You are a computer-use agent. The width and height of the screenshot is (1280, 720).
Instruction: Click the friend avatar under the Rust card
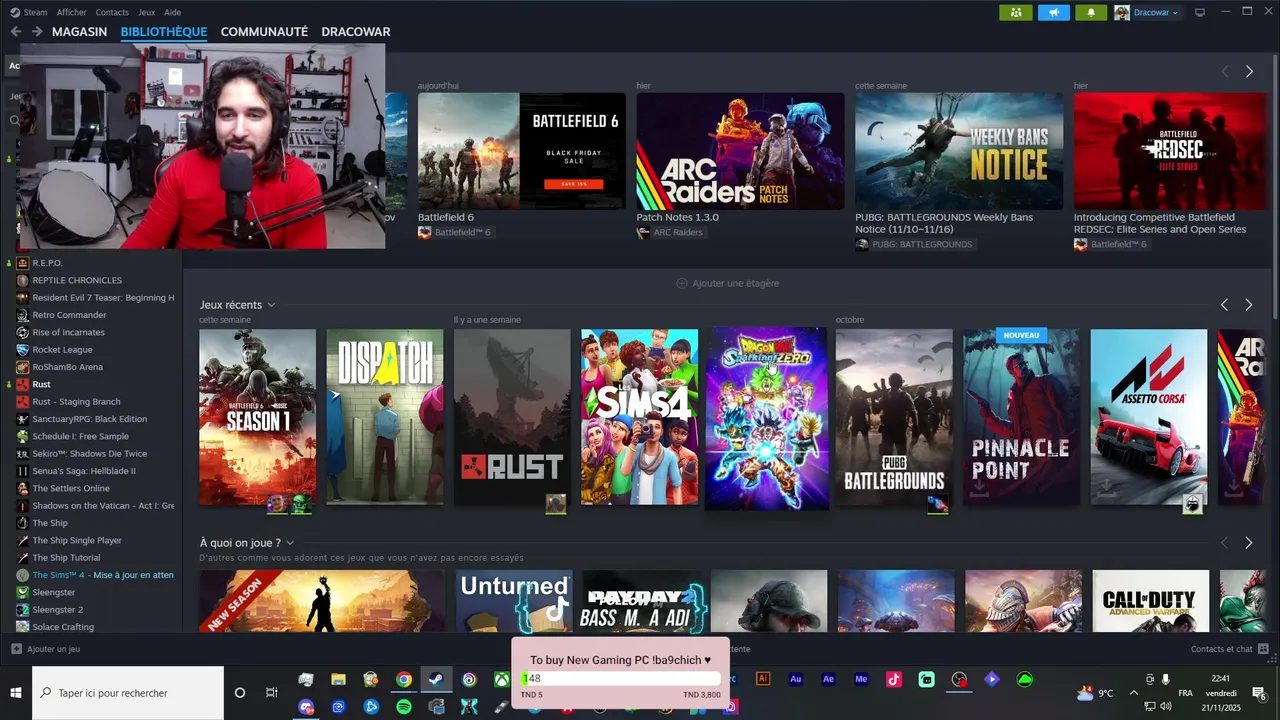point(556,504)
